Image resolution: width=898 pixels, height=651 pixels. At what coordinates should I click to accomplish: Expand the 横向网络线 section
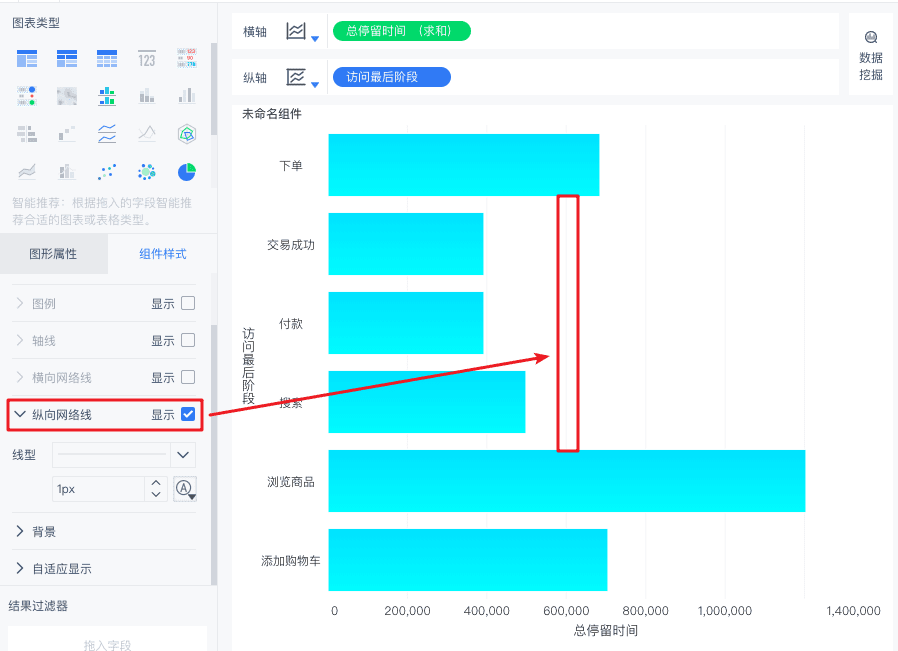(x=20, y=377)
